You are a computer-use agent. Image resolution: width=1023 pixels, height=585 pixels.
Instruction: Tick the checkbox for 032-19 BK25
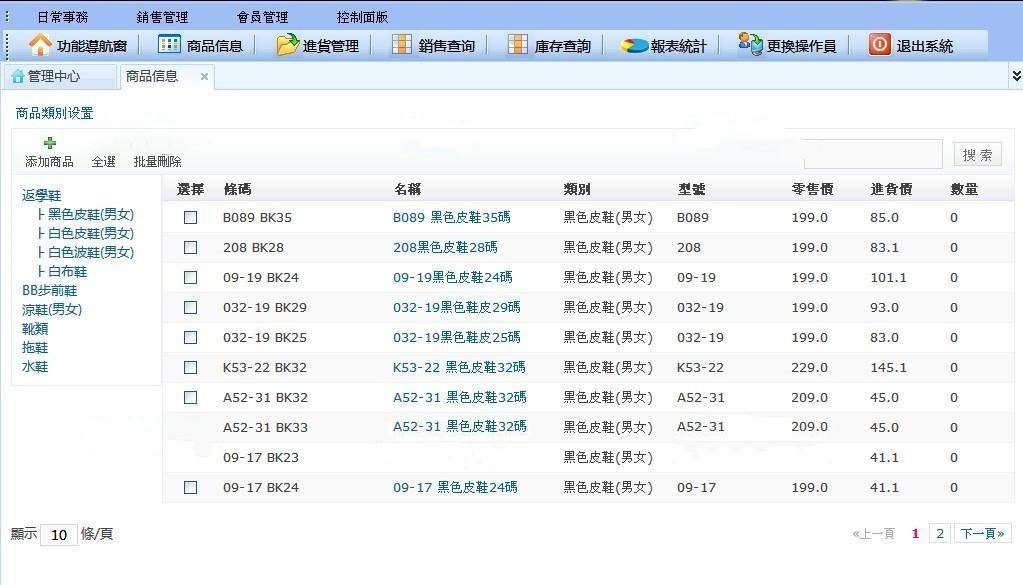point(191,337)
